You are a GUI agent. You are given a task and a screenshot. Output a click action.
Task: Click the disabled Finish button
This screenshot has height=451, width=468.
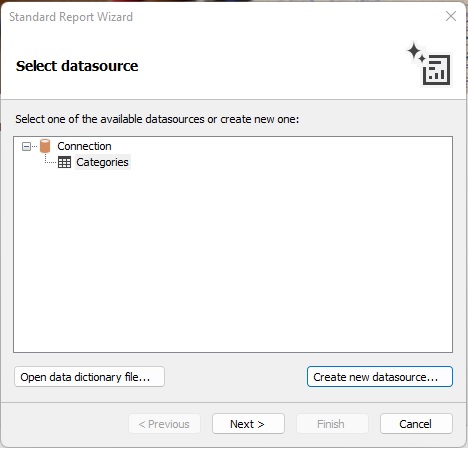pyautogui.click(x=332, y=424)
